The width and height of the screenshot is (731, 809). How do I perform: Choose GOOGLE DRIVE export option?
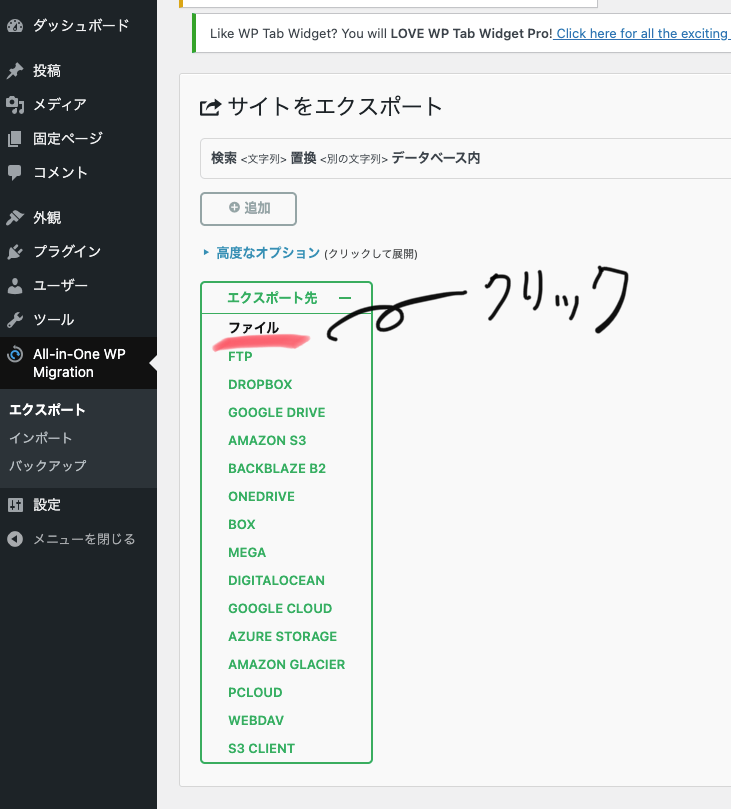[x=277, y=413]
